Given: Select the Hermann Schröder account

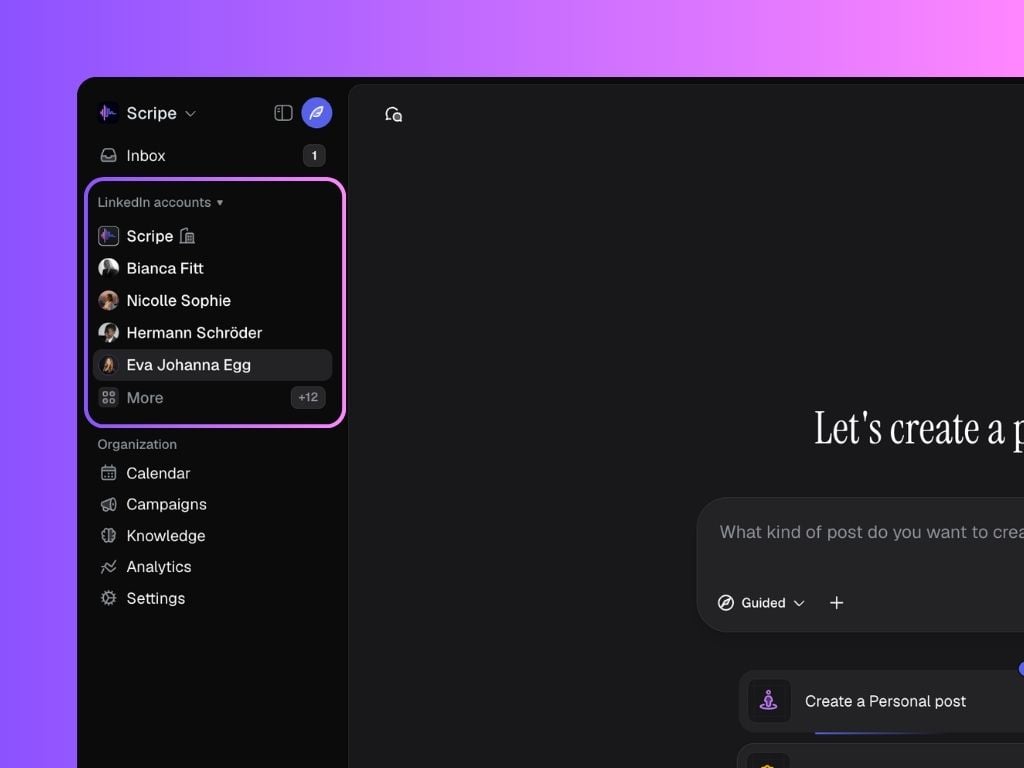Looking at the screenshot, I should coord(212,332).
